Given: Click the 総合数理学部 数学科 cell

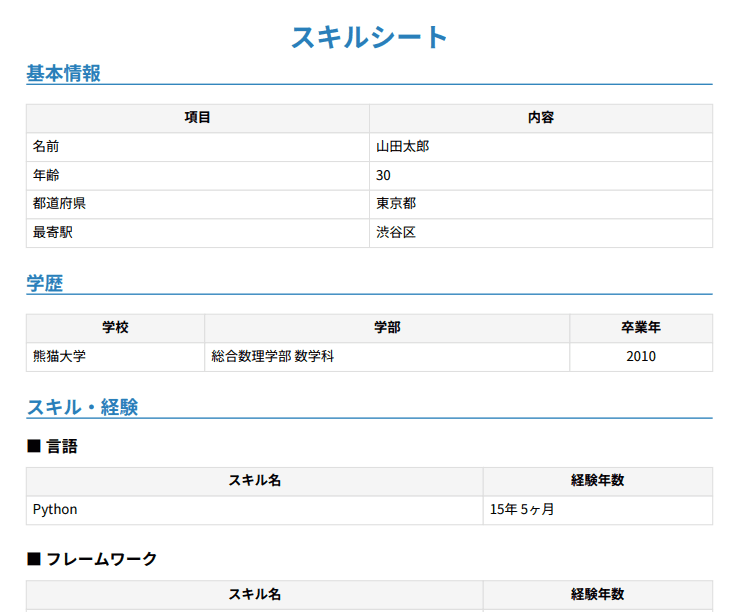Looking at the screenshot, I should click(x=387, y=356).
